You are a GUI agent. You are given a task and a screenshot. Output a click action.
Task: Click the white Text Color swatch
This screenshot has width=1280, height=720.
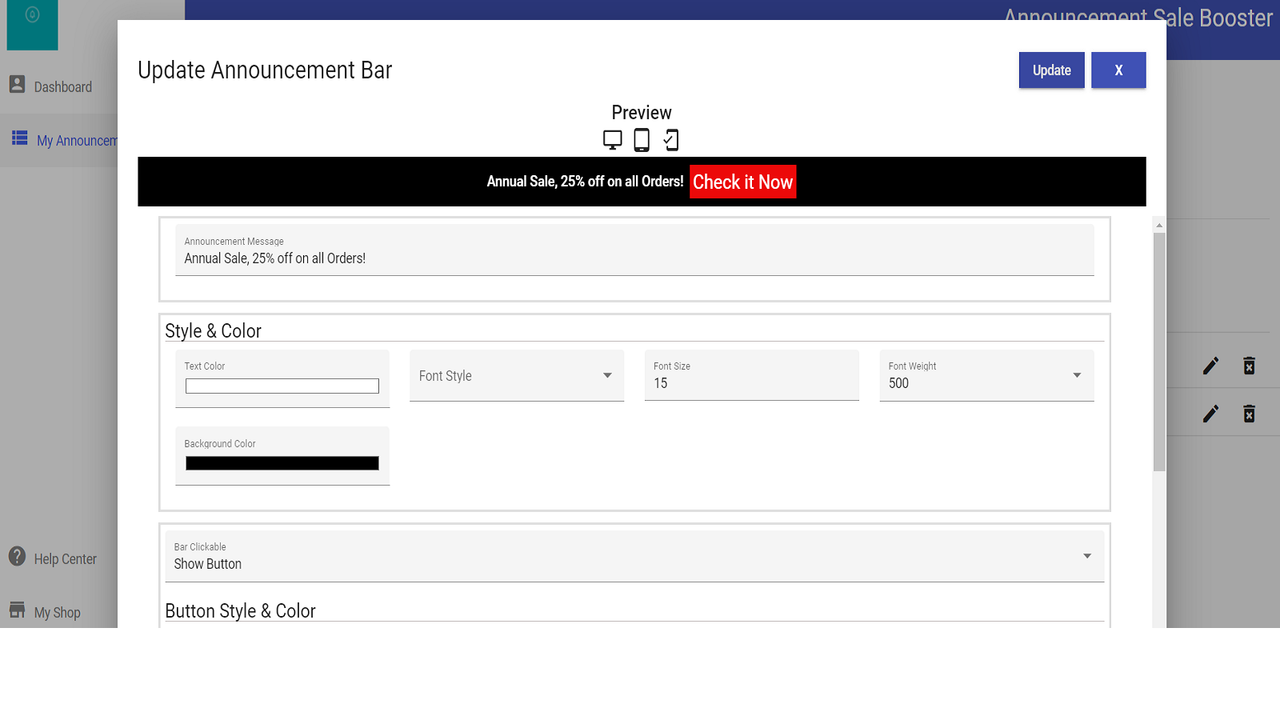pos(282,386)
